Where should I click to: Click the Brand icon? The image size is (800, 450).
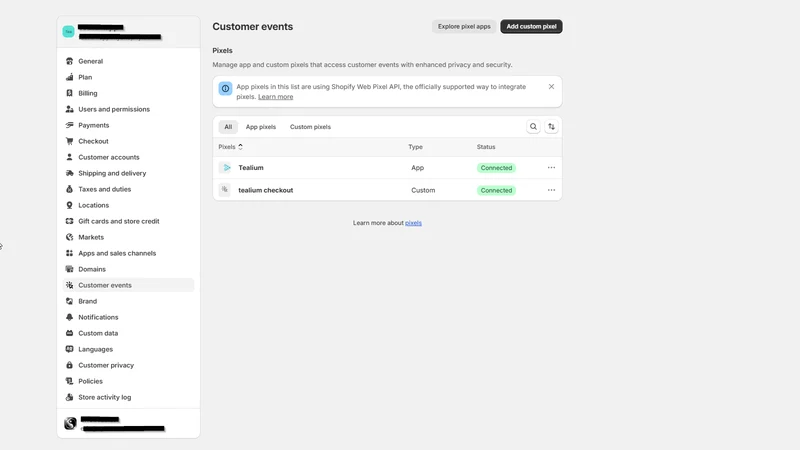coord(69,301)
